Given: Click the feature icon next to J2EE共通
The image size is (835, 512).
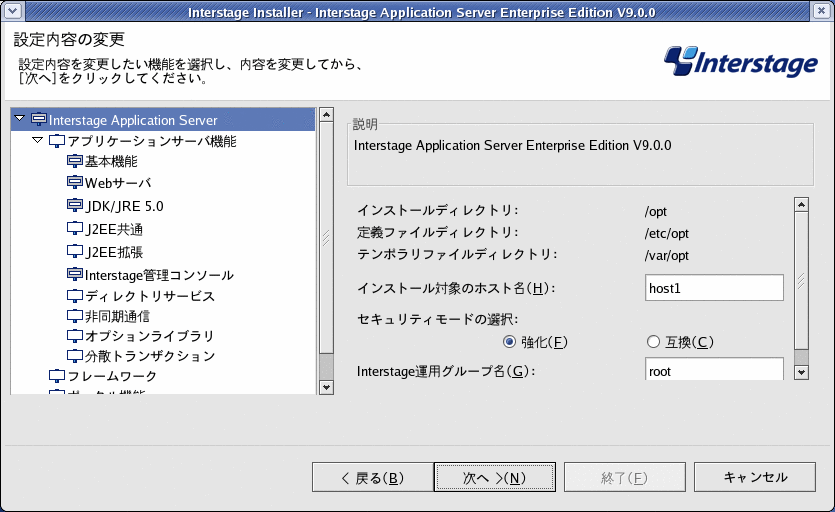Looking at the screenshot, I should click(x=75, y=229).
